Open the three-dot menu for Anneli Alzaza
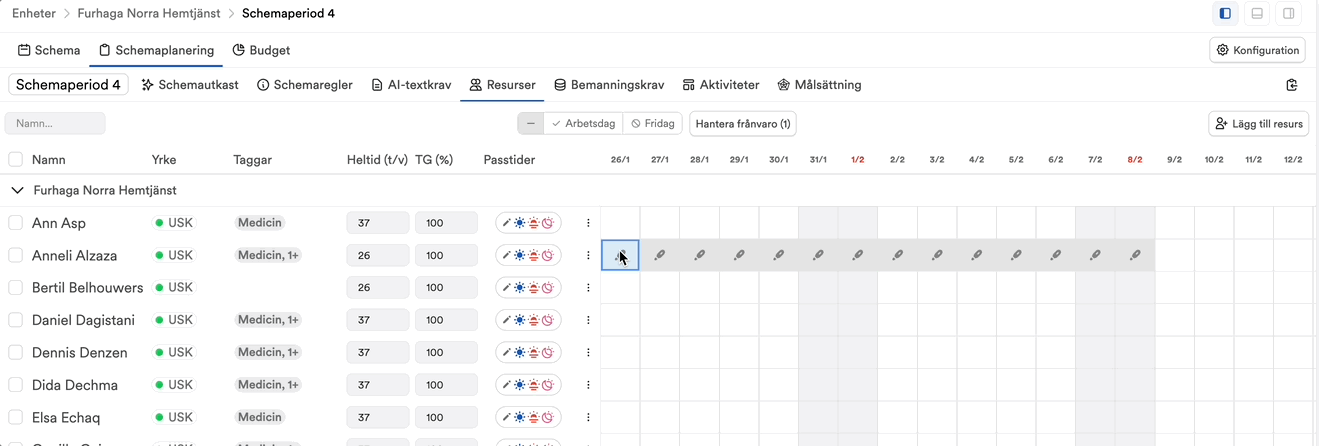This screenshot has height=446, width=1322. 588,256
